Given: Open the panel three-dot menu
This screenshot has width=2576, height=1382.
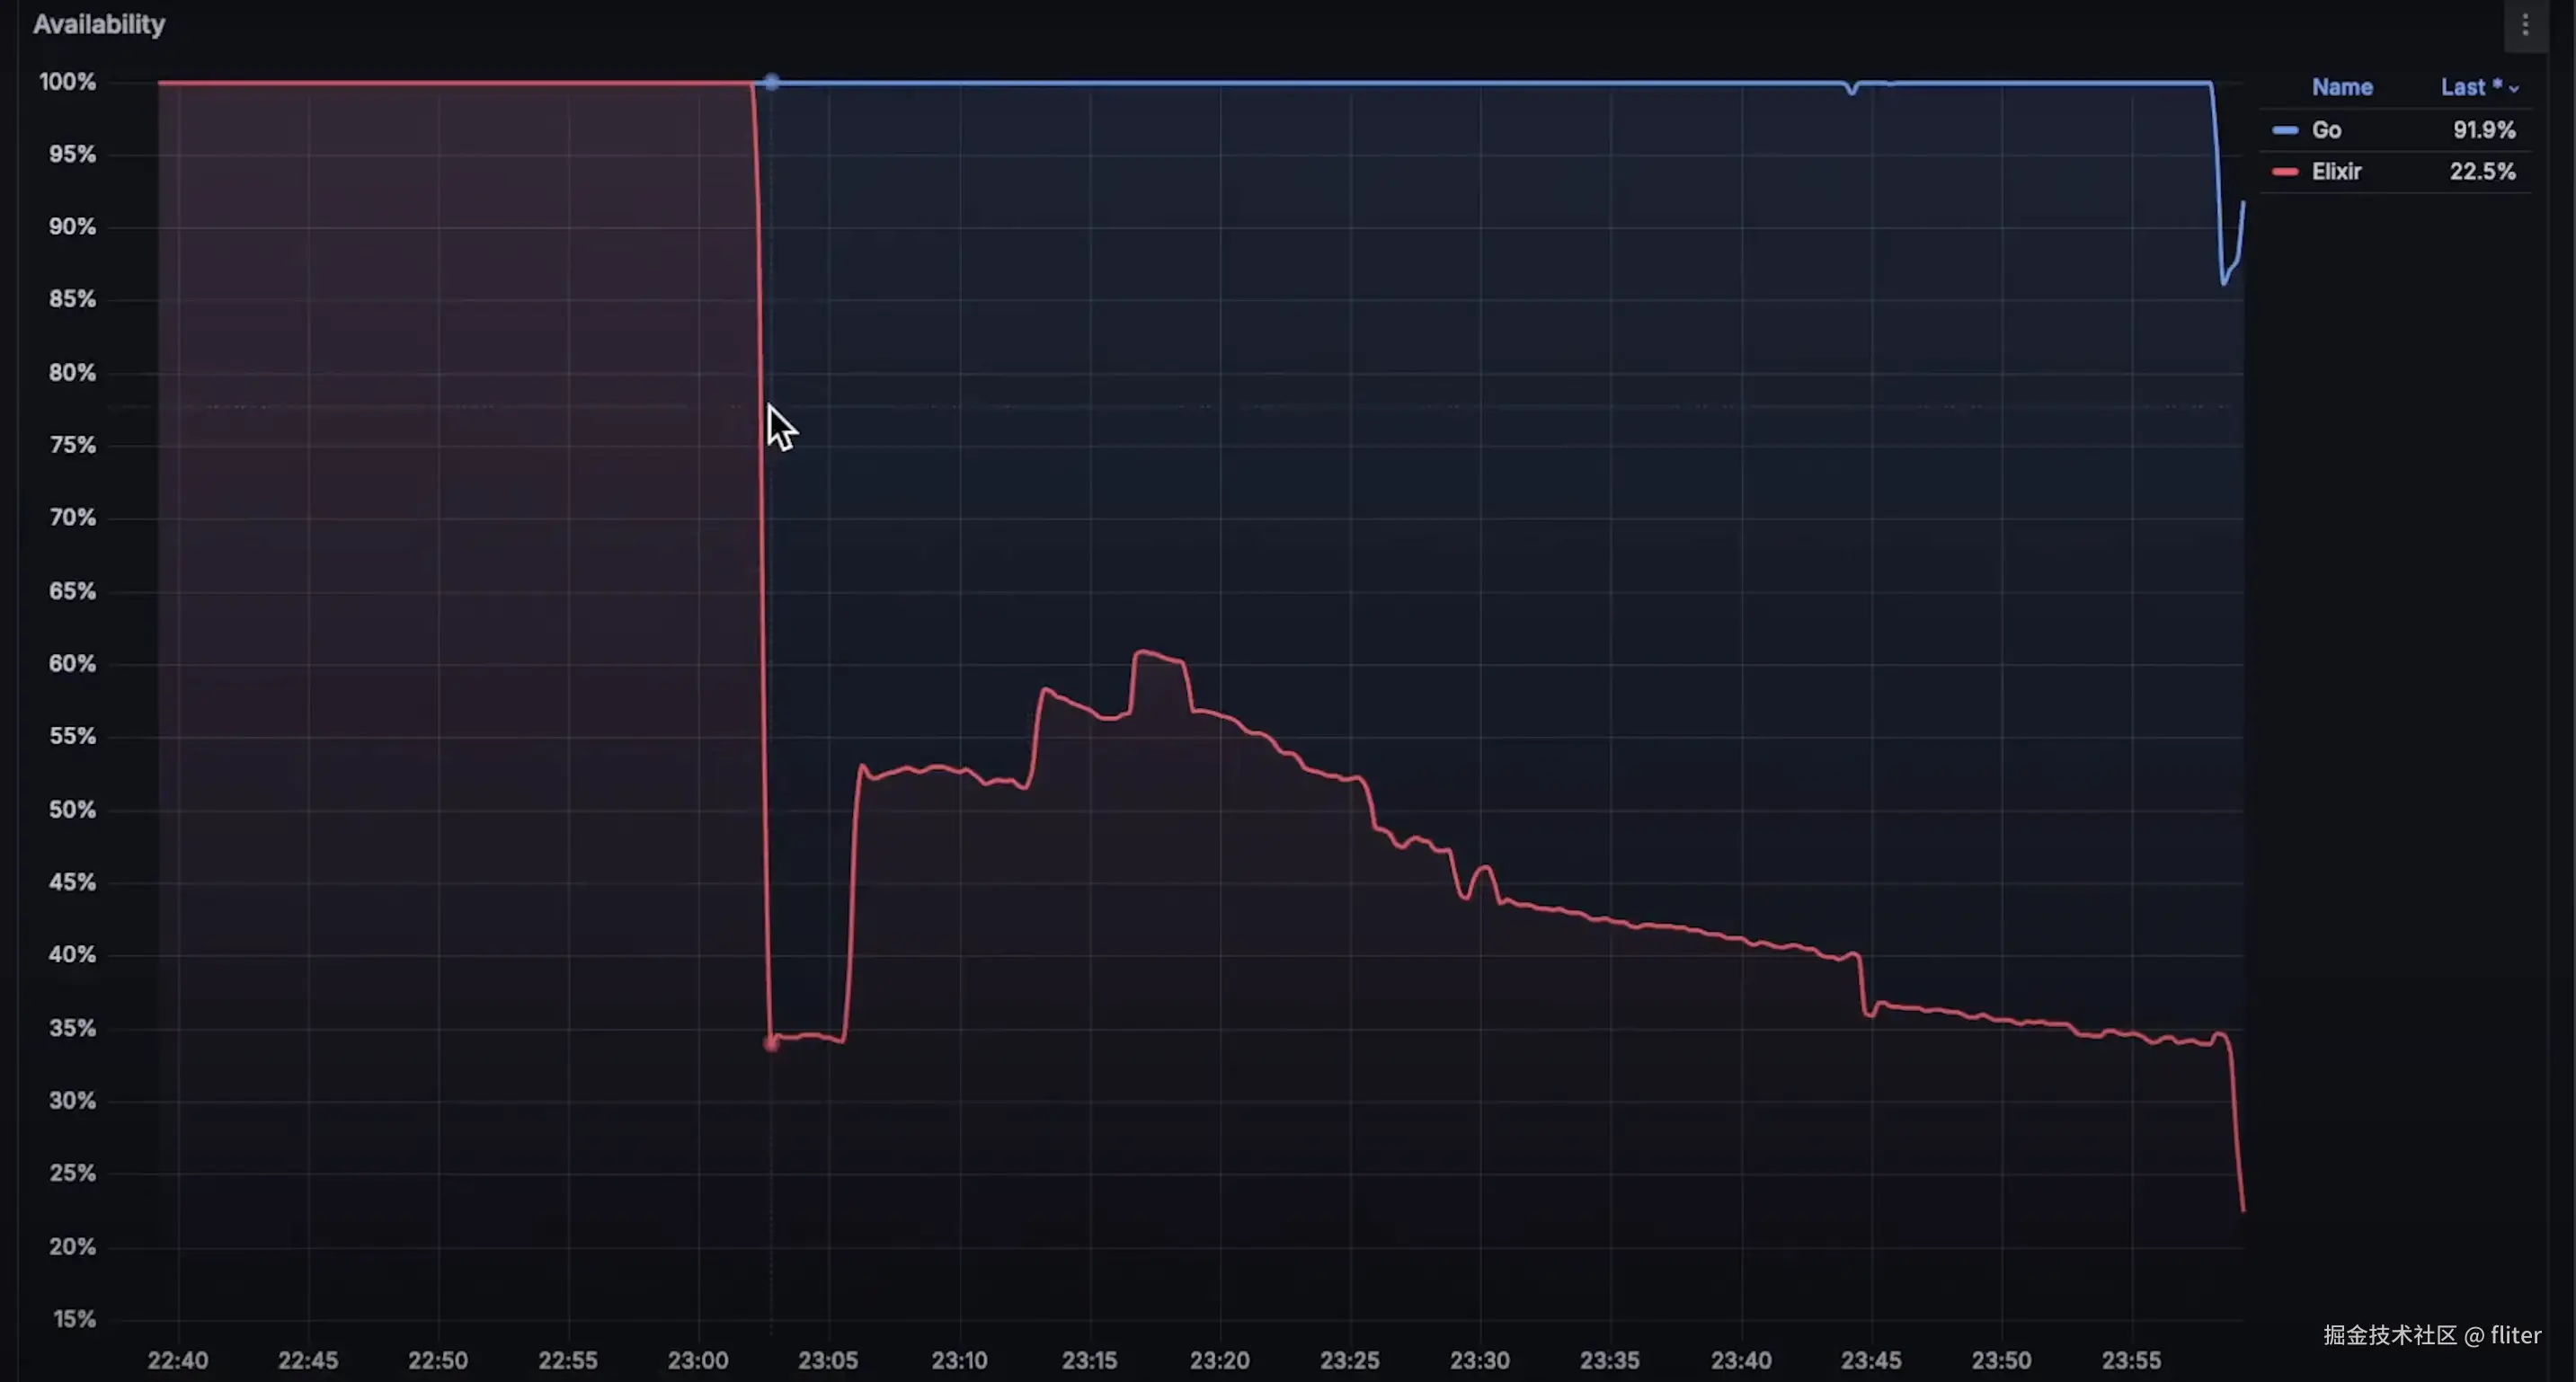Looking at the screenshot, I should point(2525,25).
